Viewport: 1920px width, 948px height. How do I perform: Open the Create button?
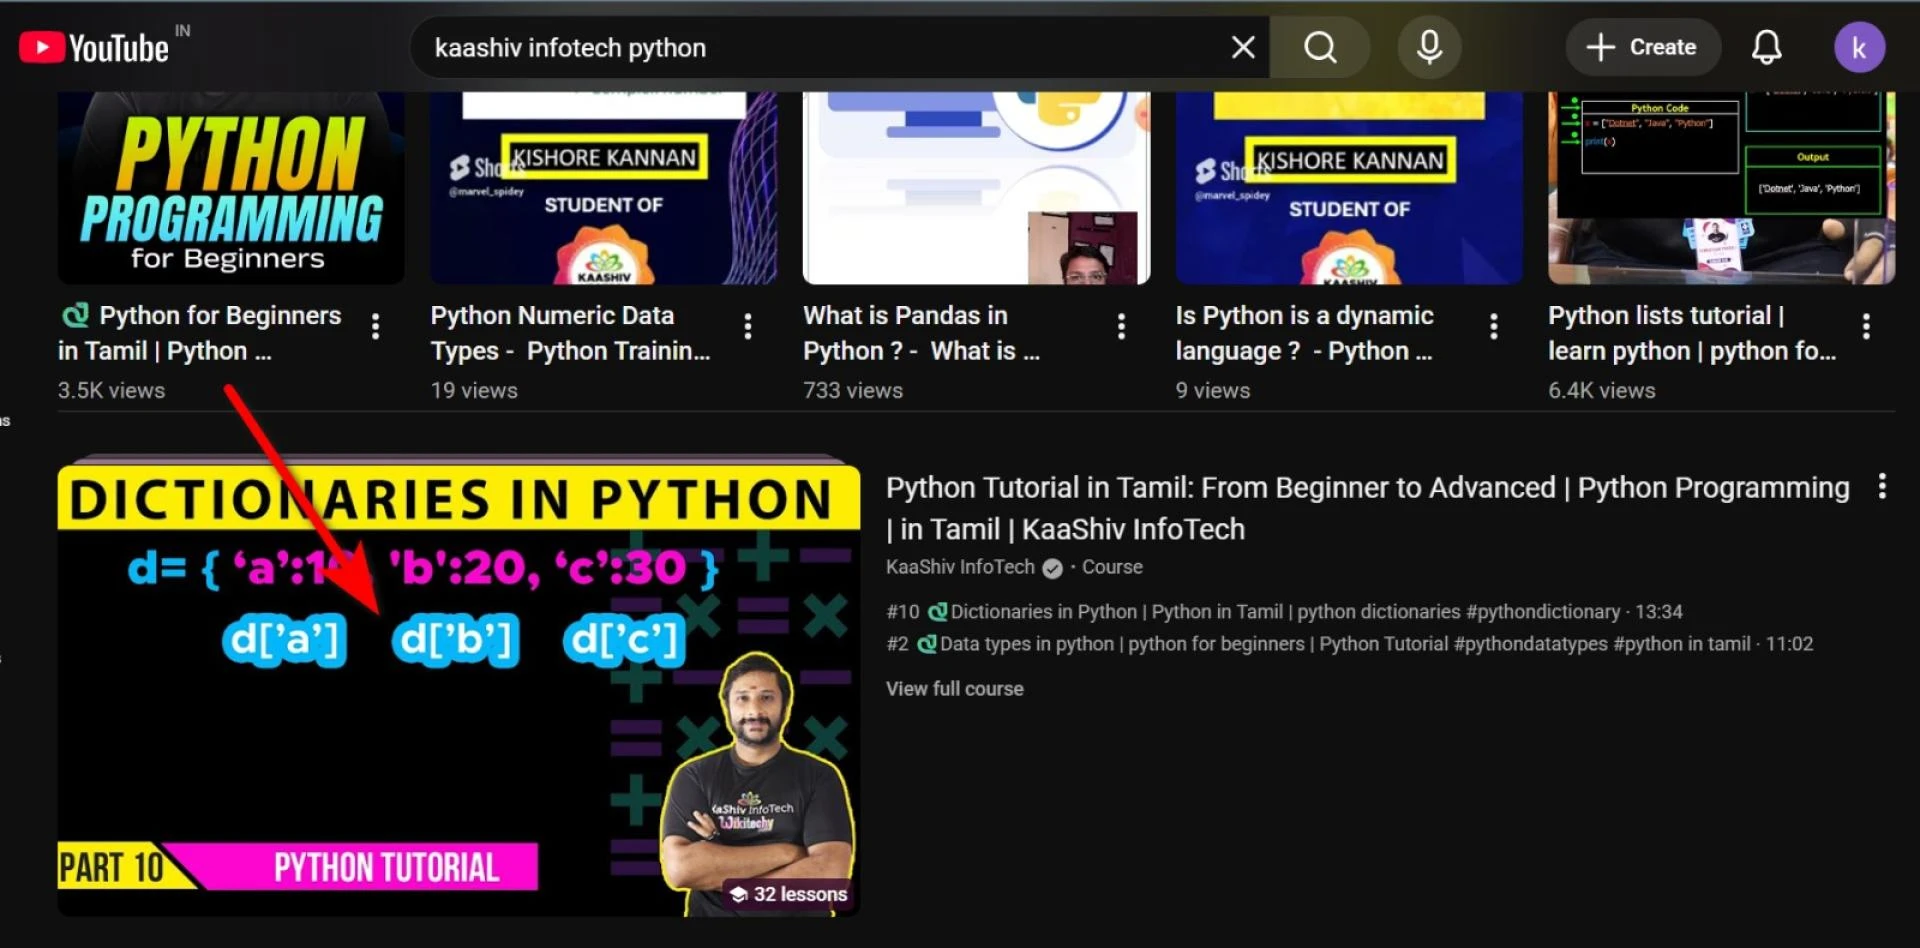[1642, 47]
